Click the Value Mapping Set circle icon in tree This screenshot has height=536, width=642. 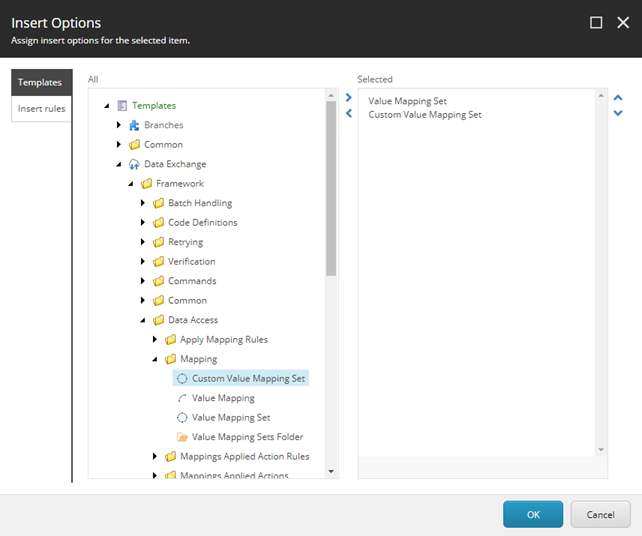[x=182, y=418]
